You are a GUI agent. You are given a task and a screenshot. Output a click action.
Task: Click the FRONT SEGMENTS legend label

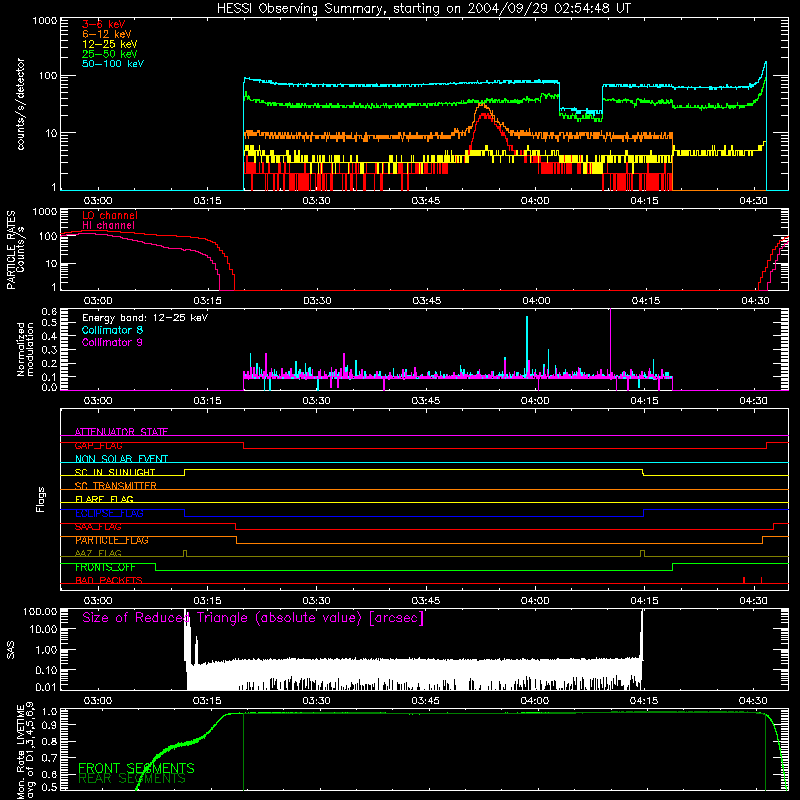(x=136, y=768)
